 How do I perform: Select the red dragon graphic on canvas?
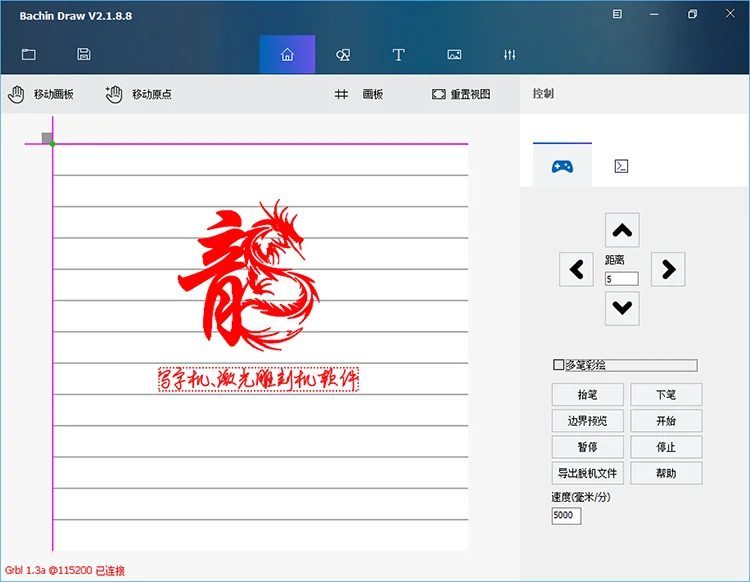(249, 276)
